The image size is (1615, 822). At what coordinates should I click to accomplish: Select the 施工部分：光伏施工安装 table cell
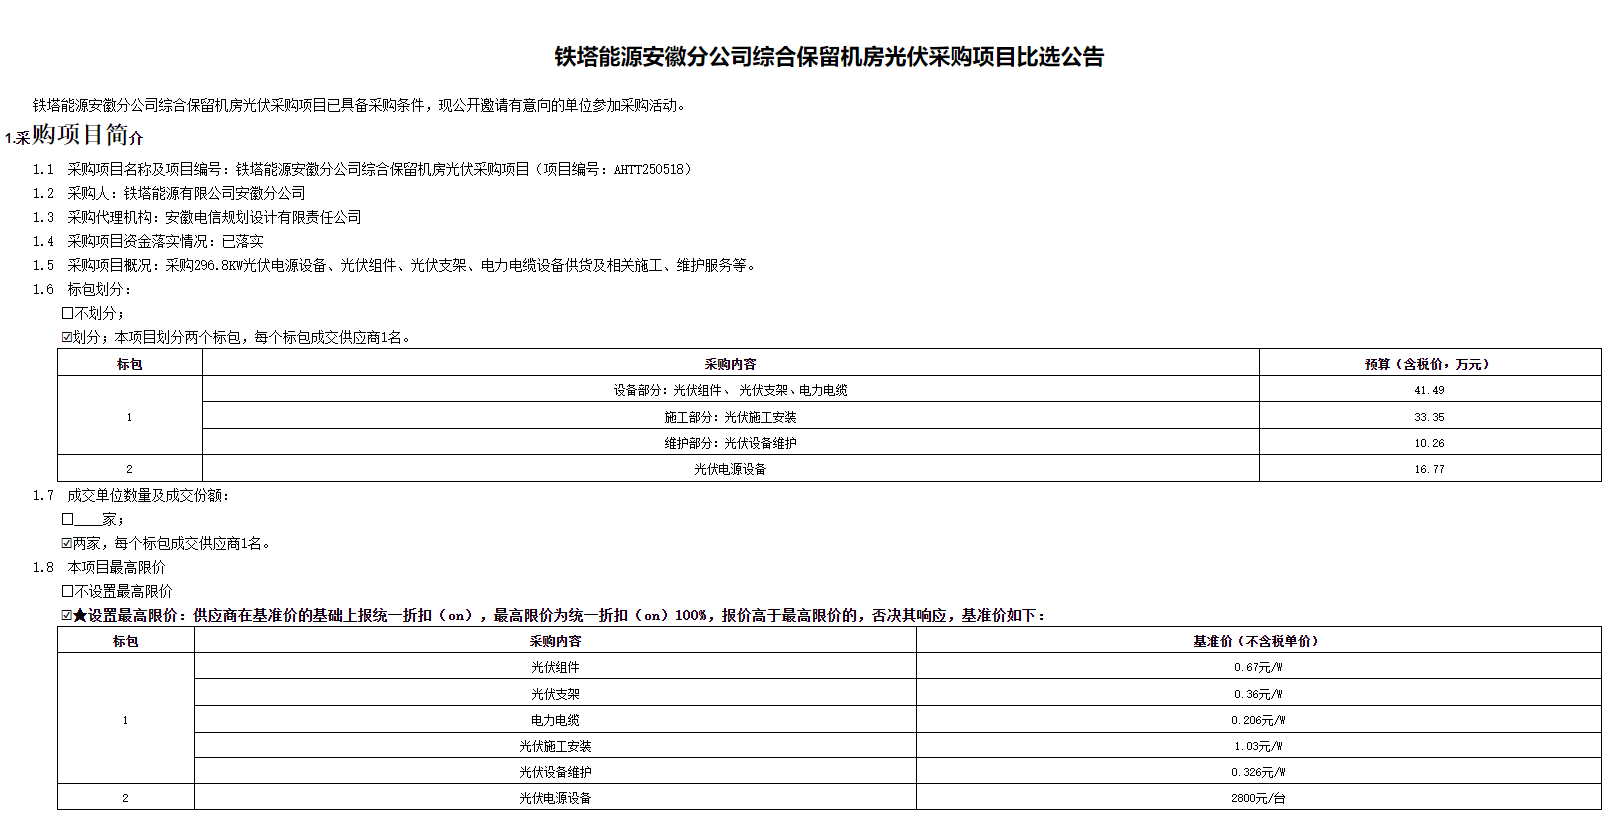[730, 417]
